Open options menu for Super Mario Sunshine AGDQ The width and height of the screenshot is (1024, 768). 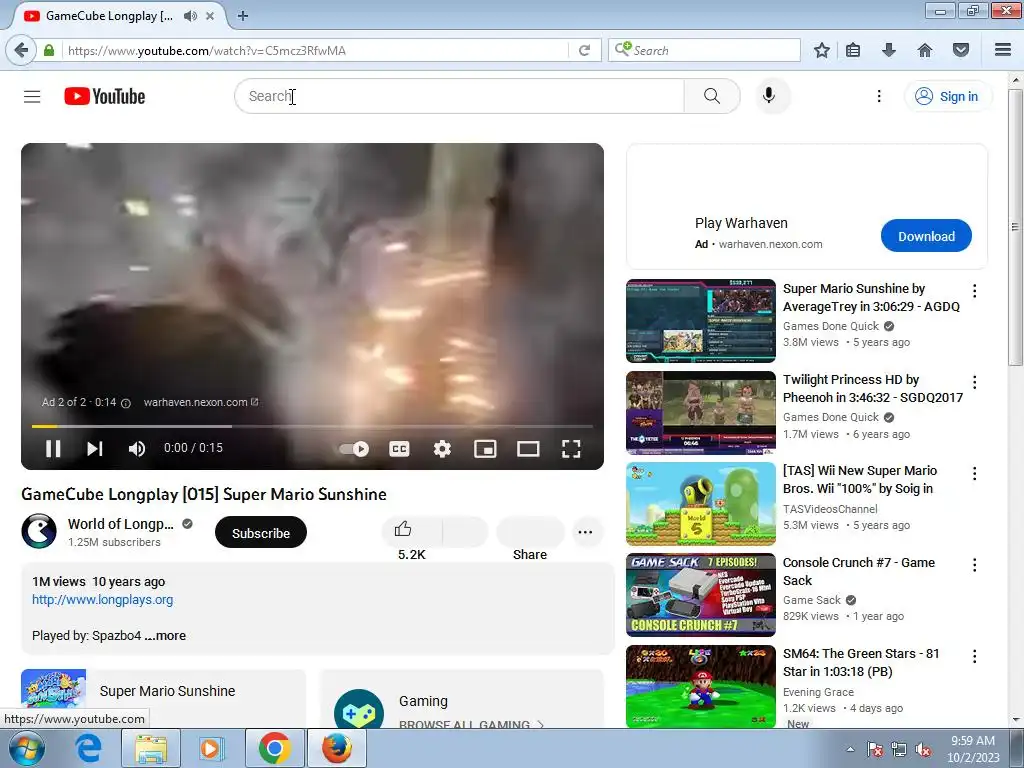coord(974,291)
